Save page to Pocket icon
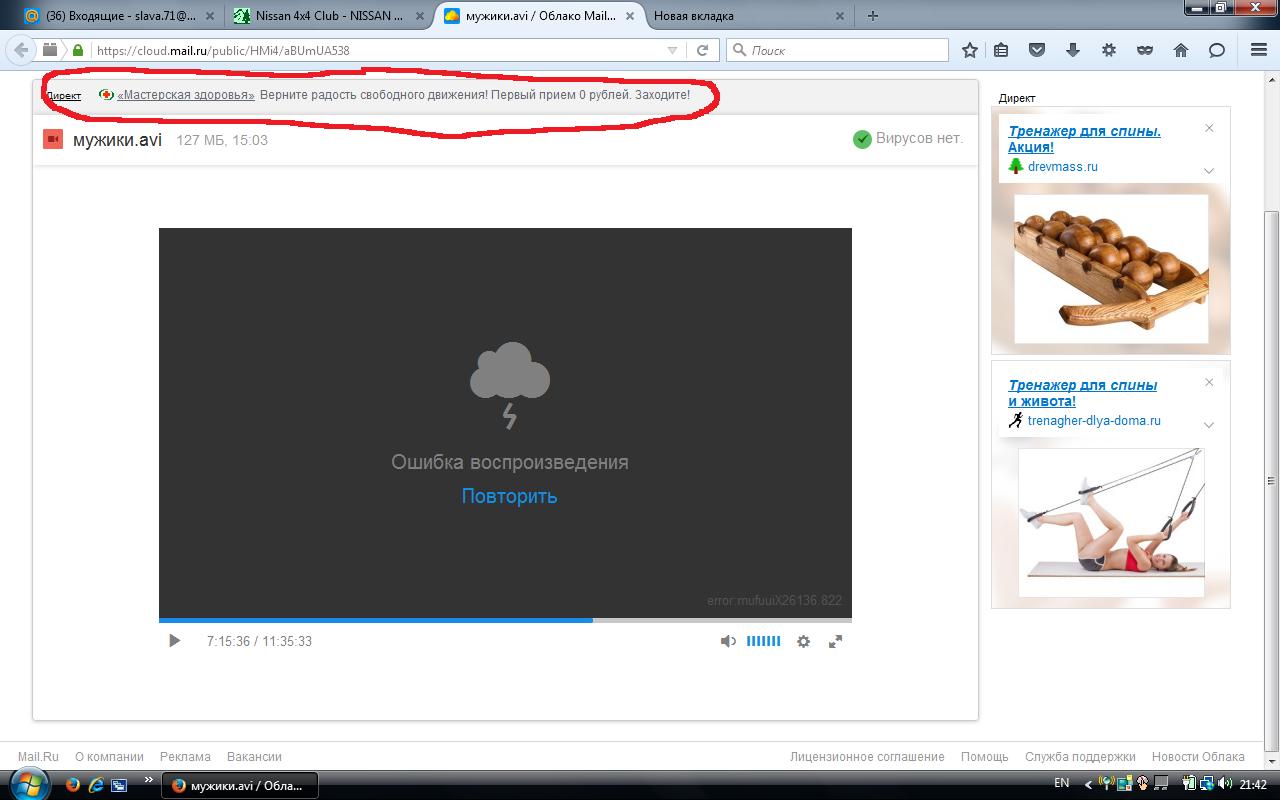This screenshot has width=1280, height=800. coord(1037,50)
